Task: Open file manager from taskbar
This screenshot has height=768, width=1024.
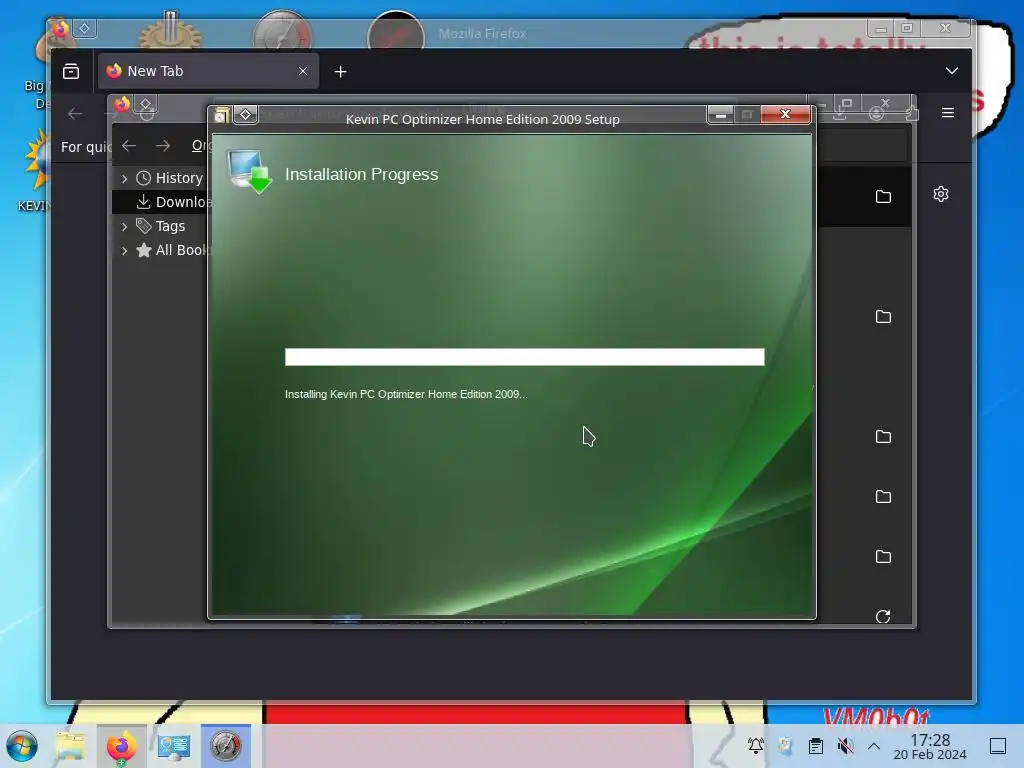Action: [70, 746]
